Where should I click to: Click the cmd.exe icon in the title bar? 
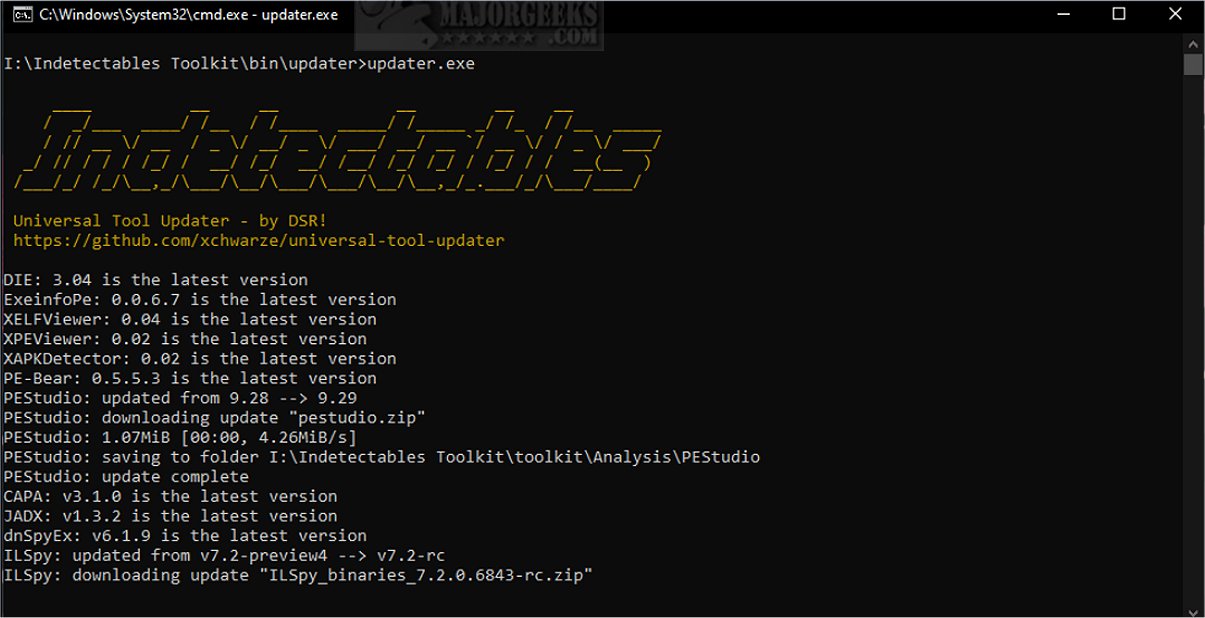23,14
